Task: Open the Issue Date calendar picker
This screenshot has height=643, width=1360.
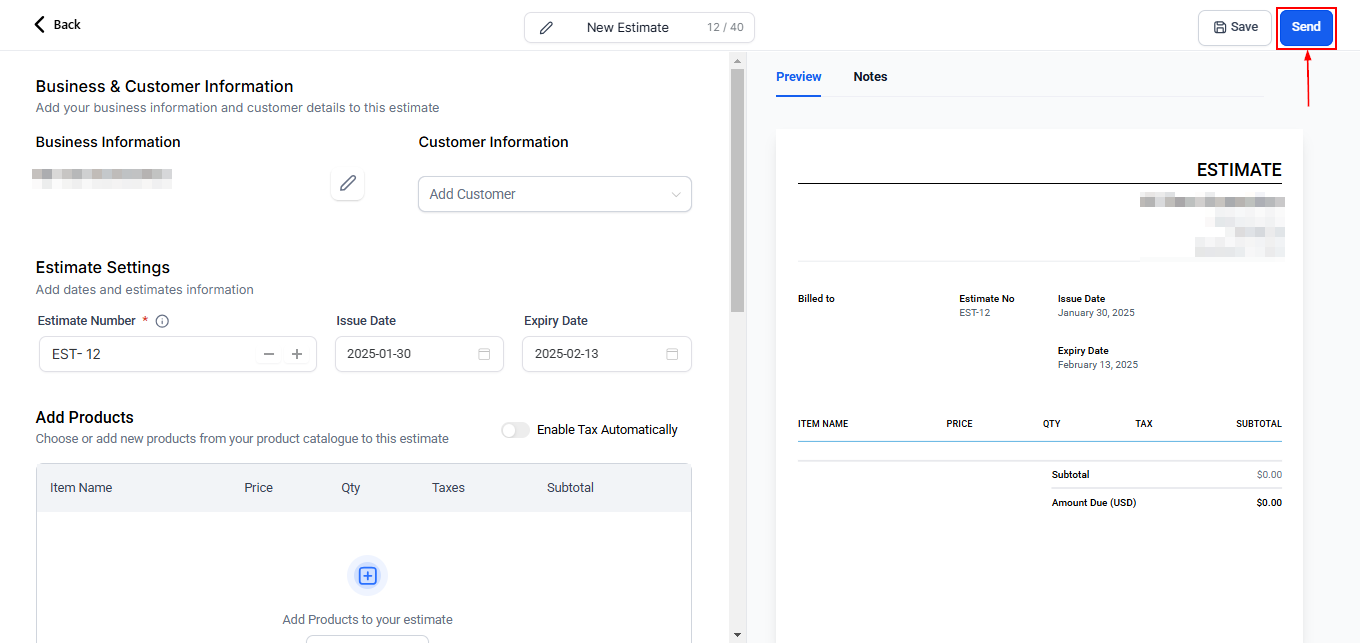Action: (484, 354)
